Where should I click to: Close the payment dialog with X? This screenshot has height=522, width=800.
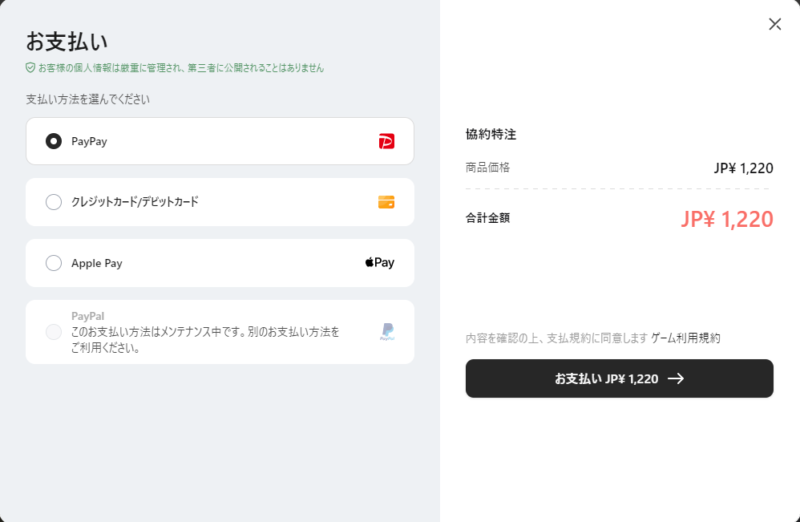point(775,24)
